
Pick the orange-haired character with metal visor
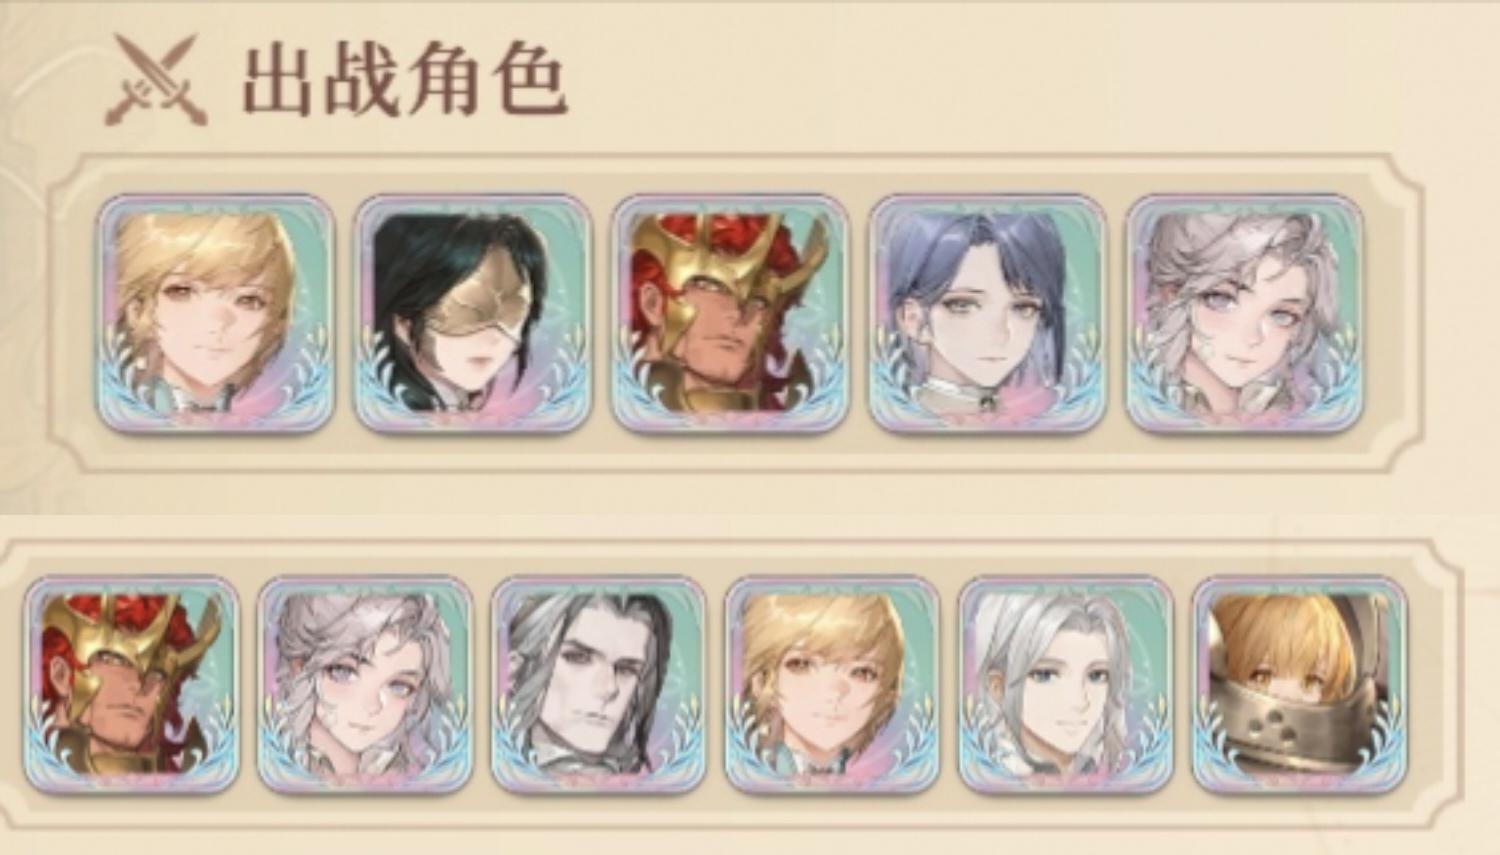coord(1300,684)
